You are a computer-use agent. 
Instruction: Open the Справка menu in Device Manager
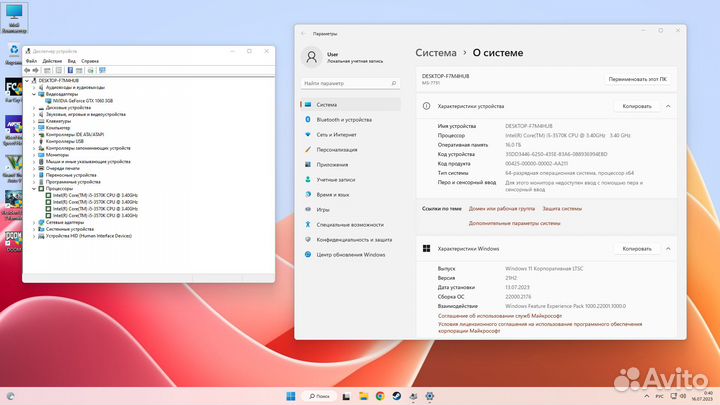pos(90,61)
